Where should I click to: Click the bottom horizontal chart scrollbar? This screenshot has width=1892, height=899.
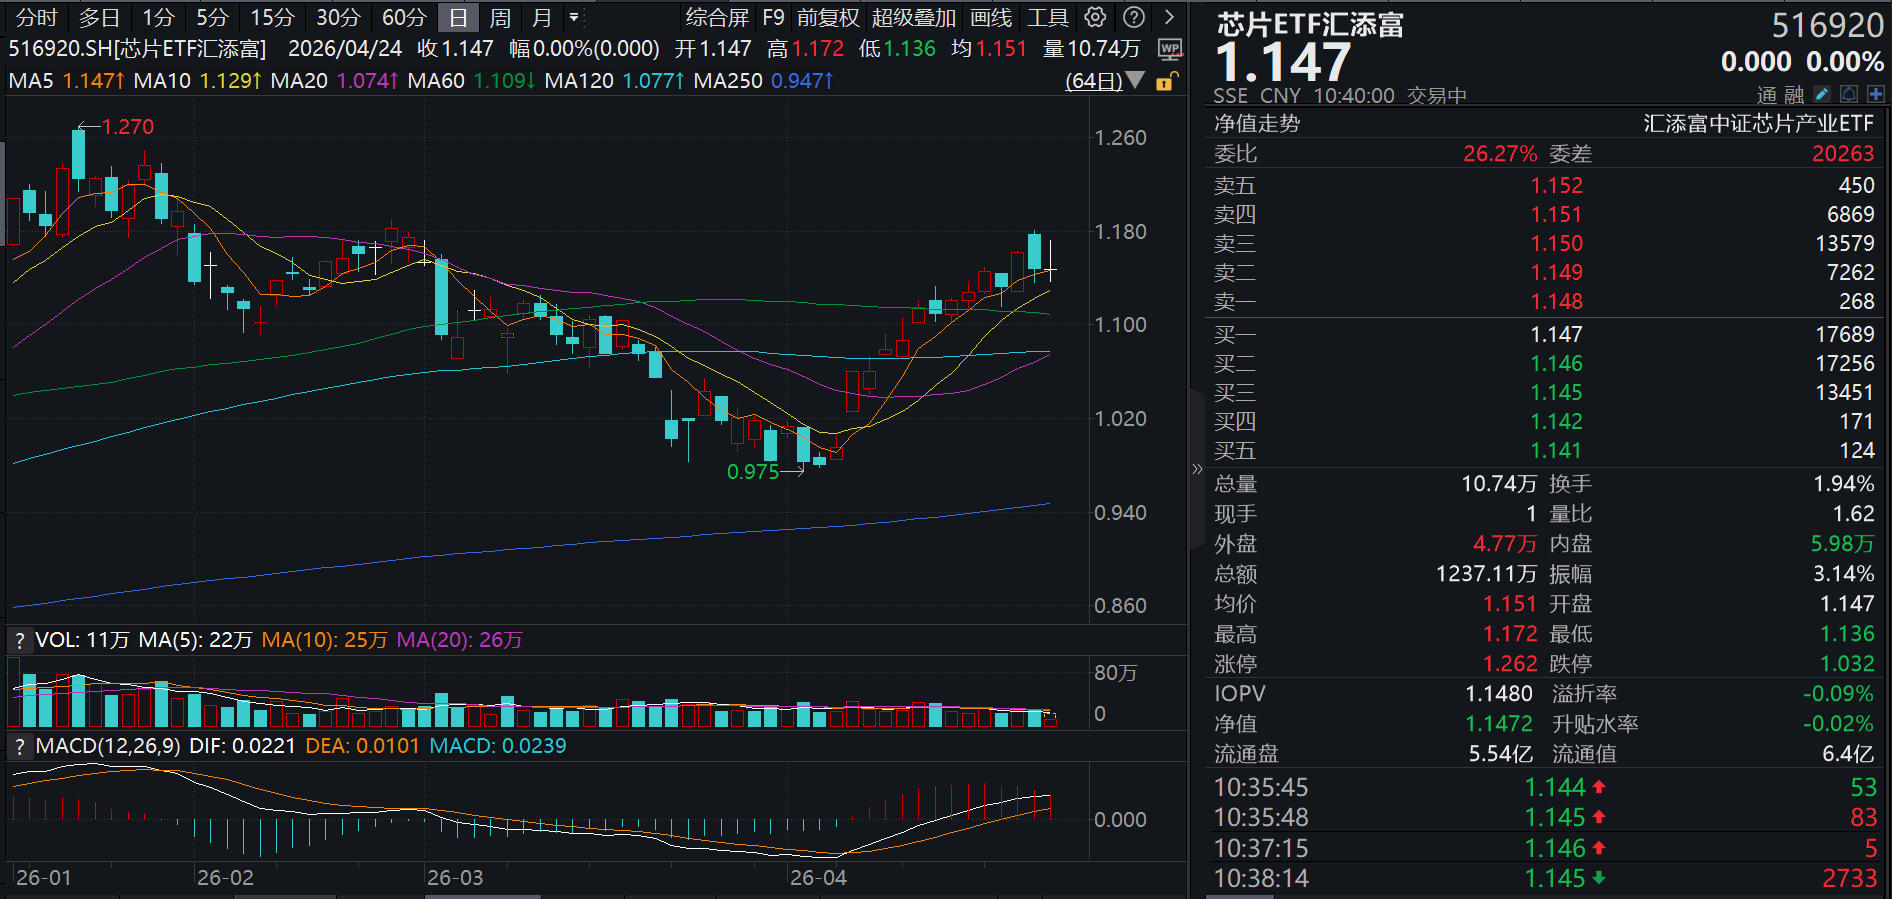pyautogui.click(x=482, y=895)
